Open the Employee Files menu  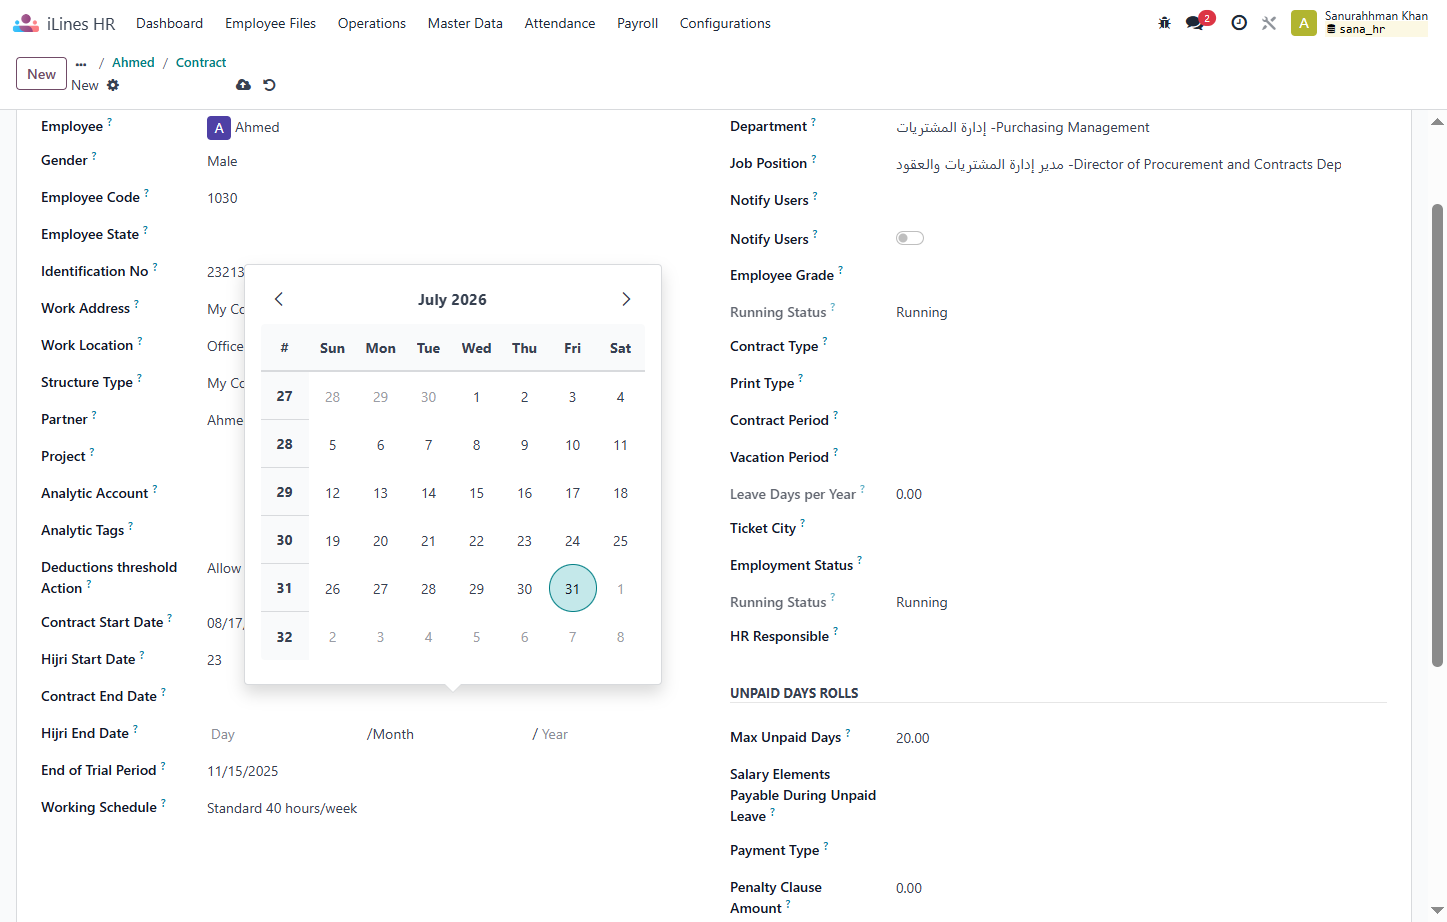270,23
